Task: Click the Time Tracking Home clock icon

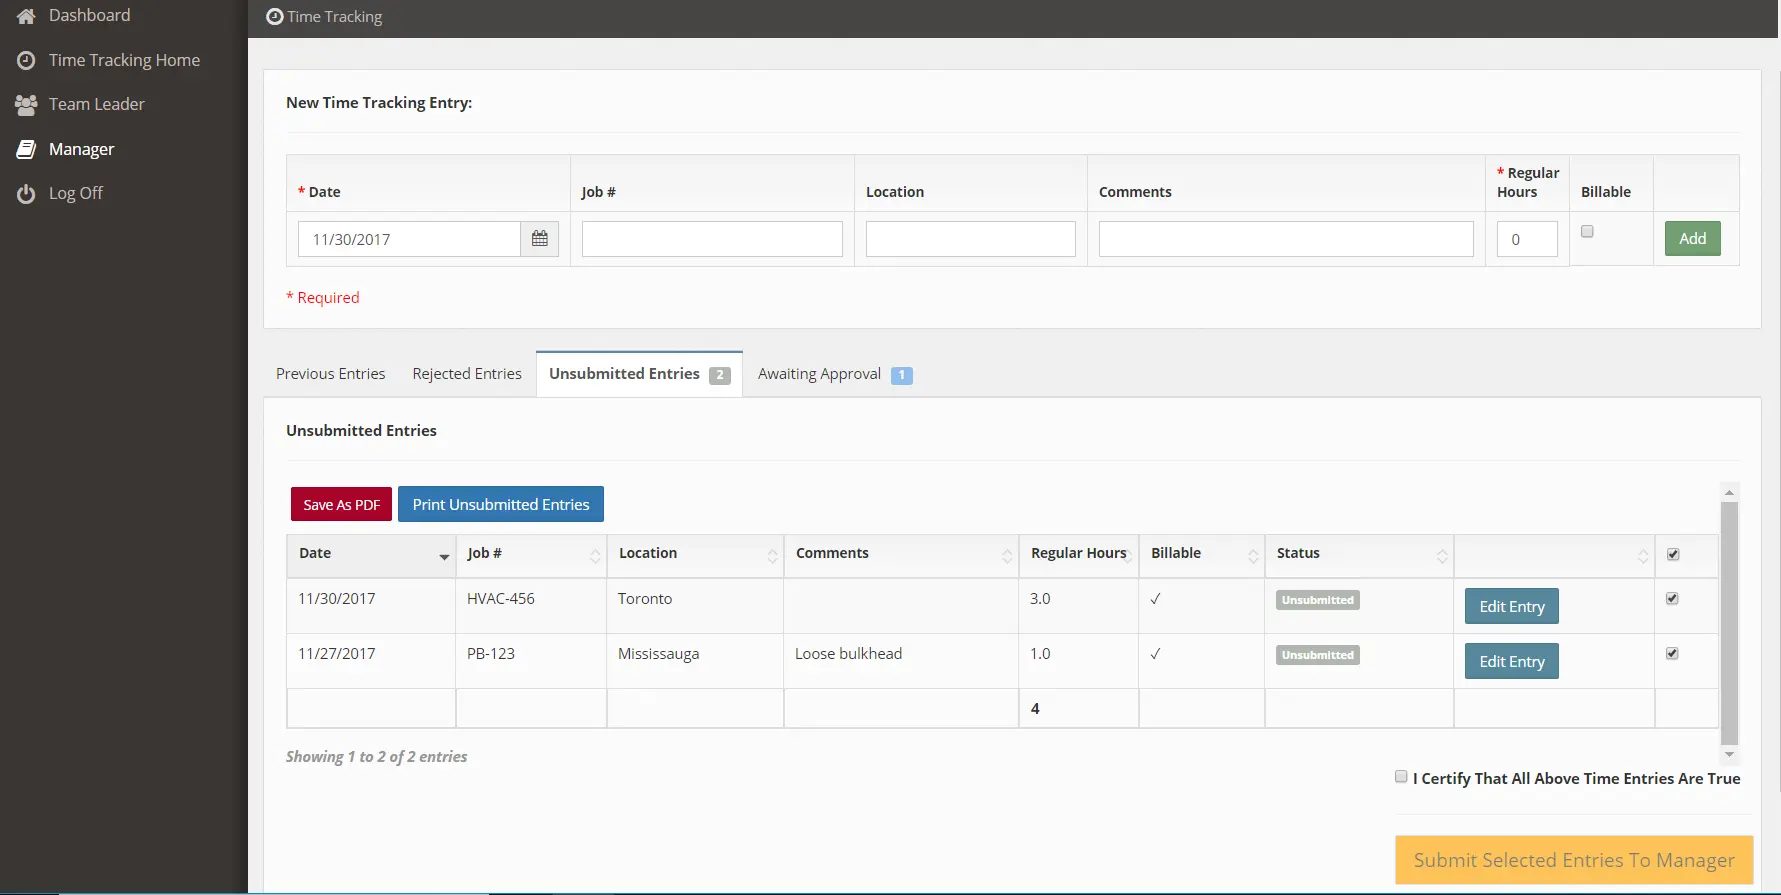Action: coord(26,61)
